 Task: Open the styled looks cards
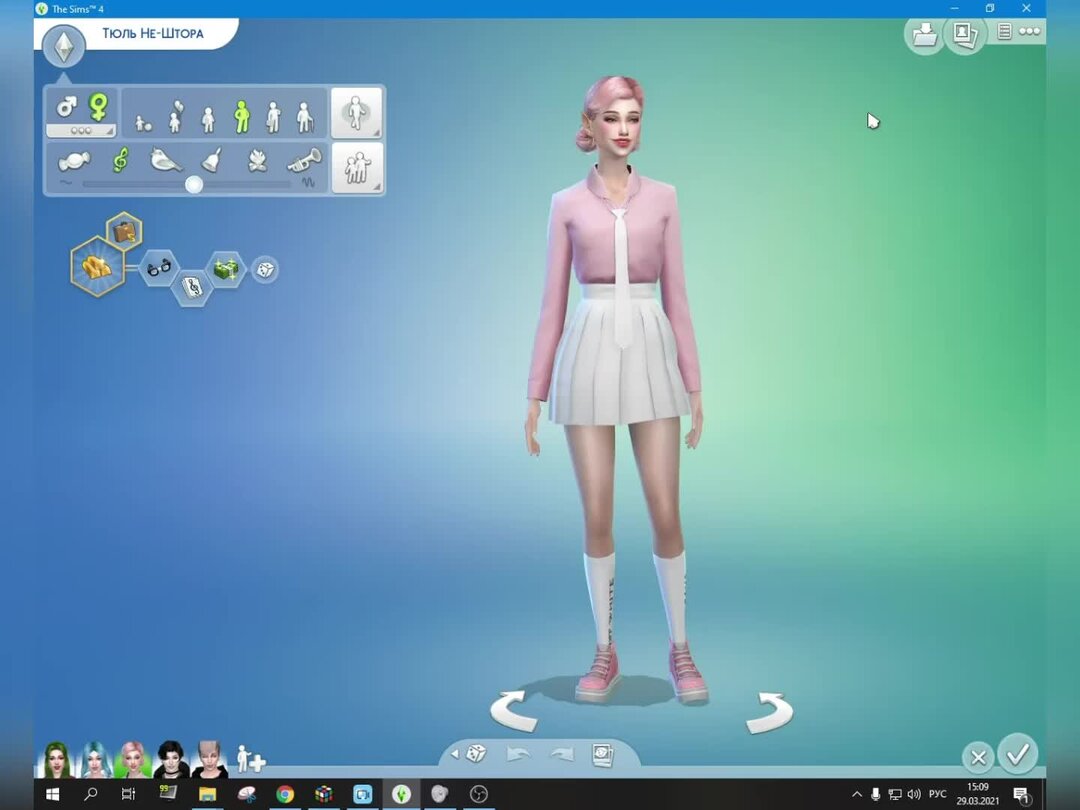click(603, 755)
